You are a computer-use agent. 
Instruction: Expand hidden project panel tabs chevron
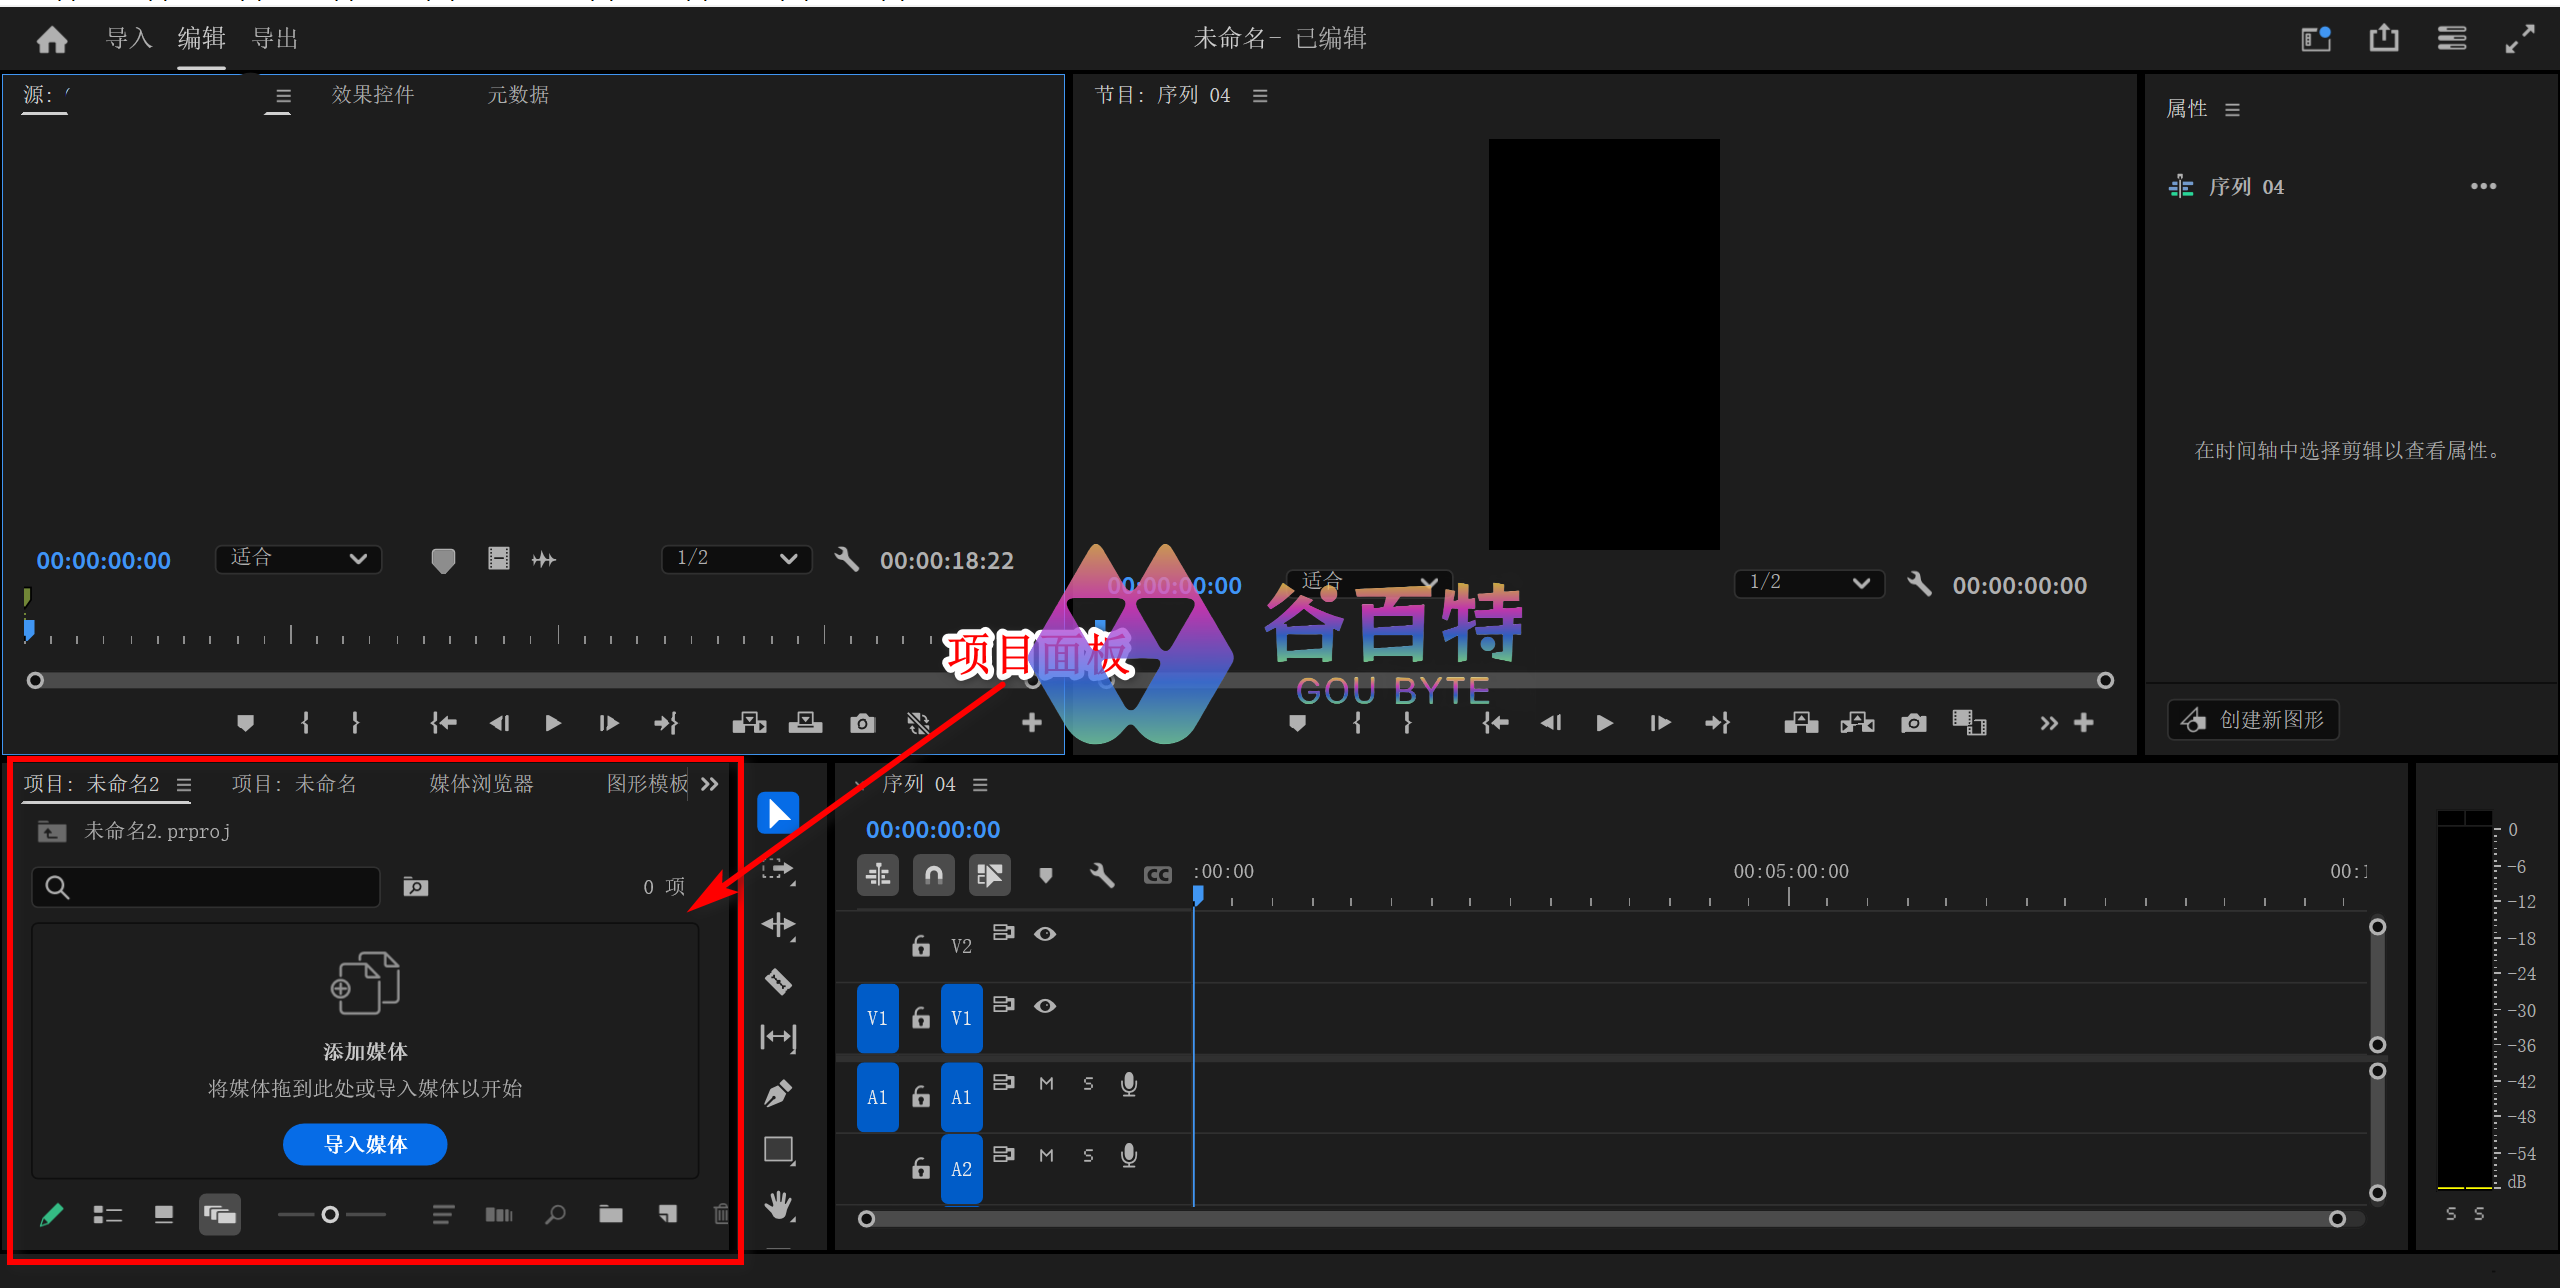point(709,784)
